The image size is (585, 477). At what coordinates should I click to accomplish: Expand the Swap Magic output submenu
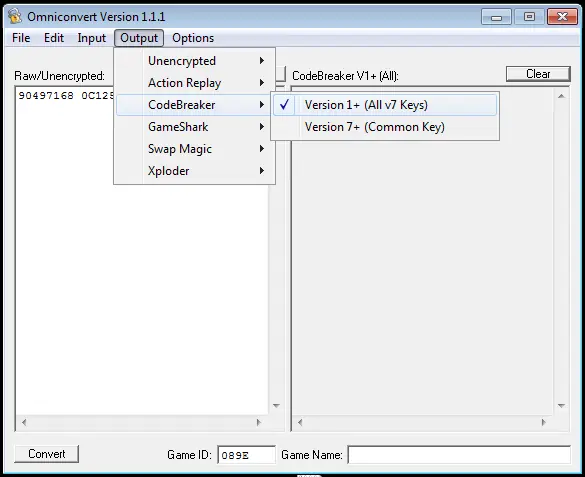coord(195,149)
